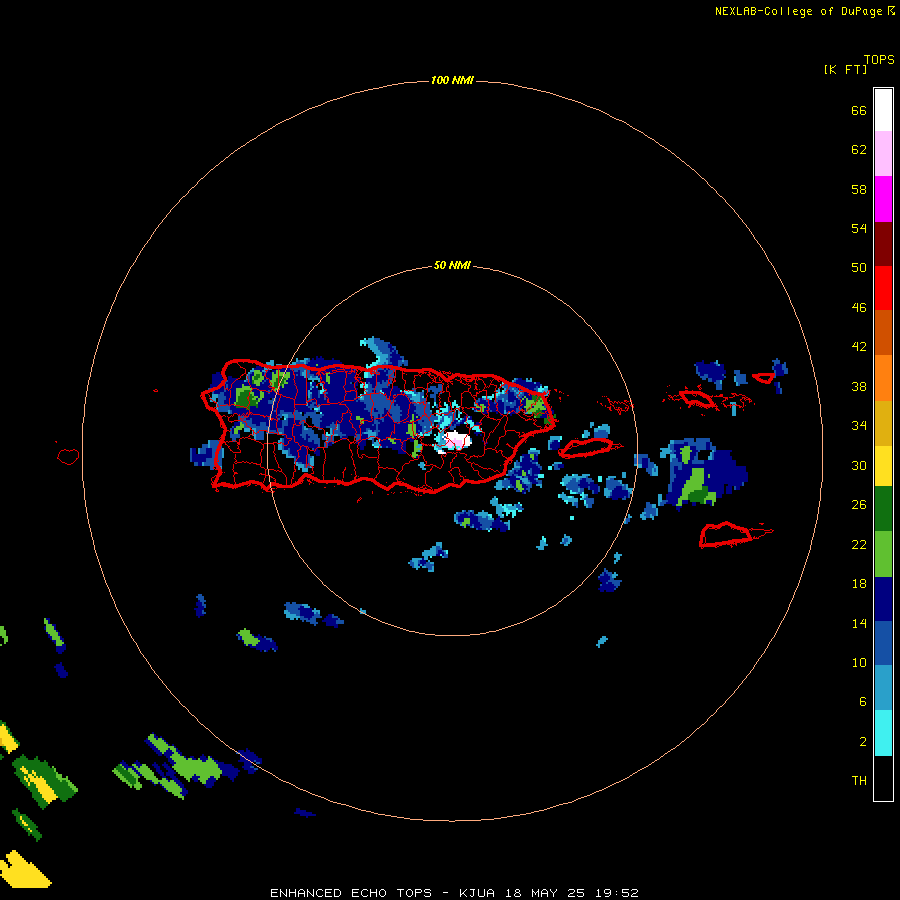Click the dark green 30 kft legend swatch

tap(883, 509)
